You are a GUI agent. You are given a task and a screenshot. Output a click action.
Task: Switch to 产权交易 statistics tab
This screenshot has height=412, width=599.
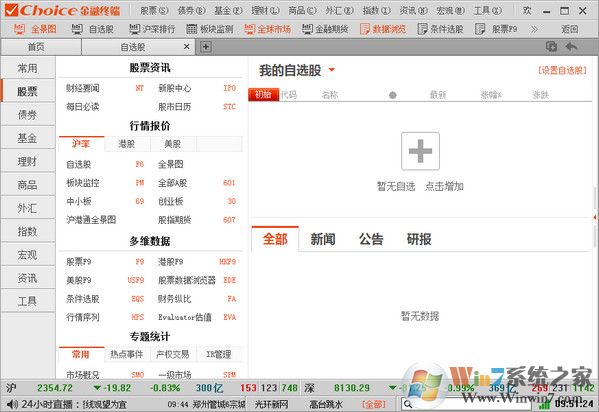click(x=173, y=354)
